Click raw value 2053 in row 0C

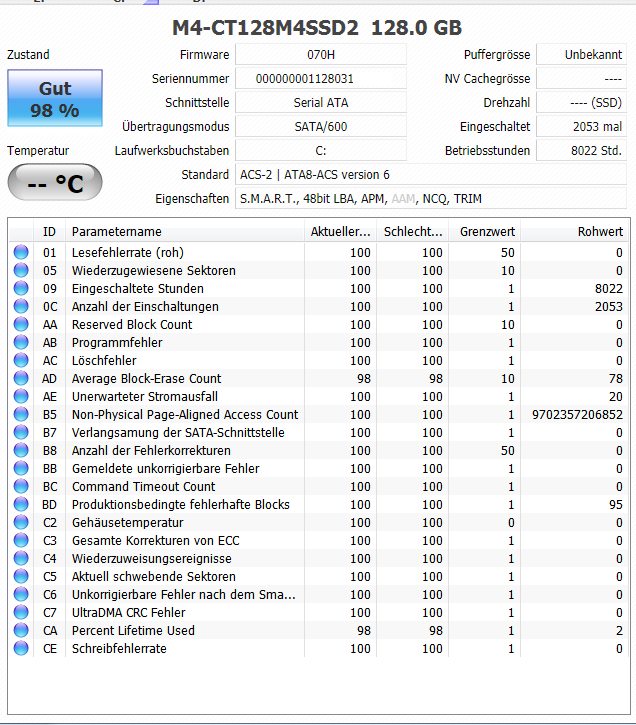tap(609, 307)
